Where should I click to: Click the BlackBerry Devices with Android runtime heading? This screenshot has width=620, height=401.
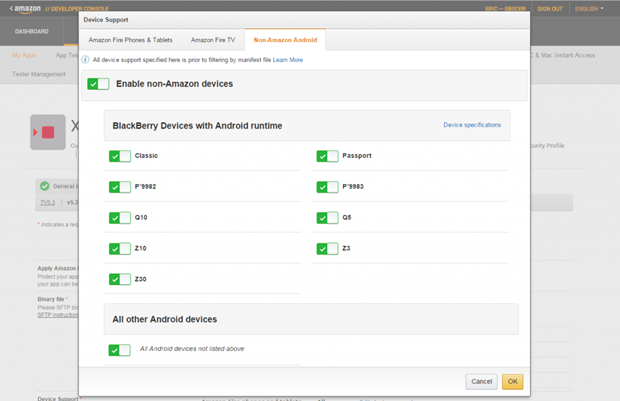[197, 126]
